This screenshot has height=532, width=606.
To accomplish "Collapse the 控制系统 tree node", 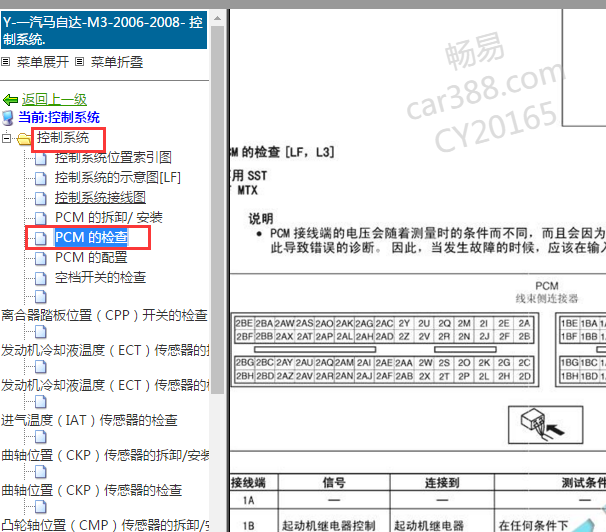I will [x=6, y=138].
